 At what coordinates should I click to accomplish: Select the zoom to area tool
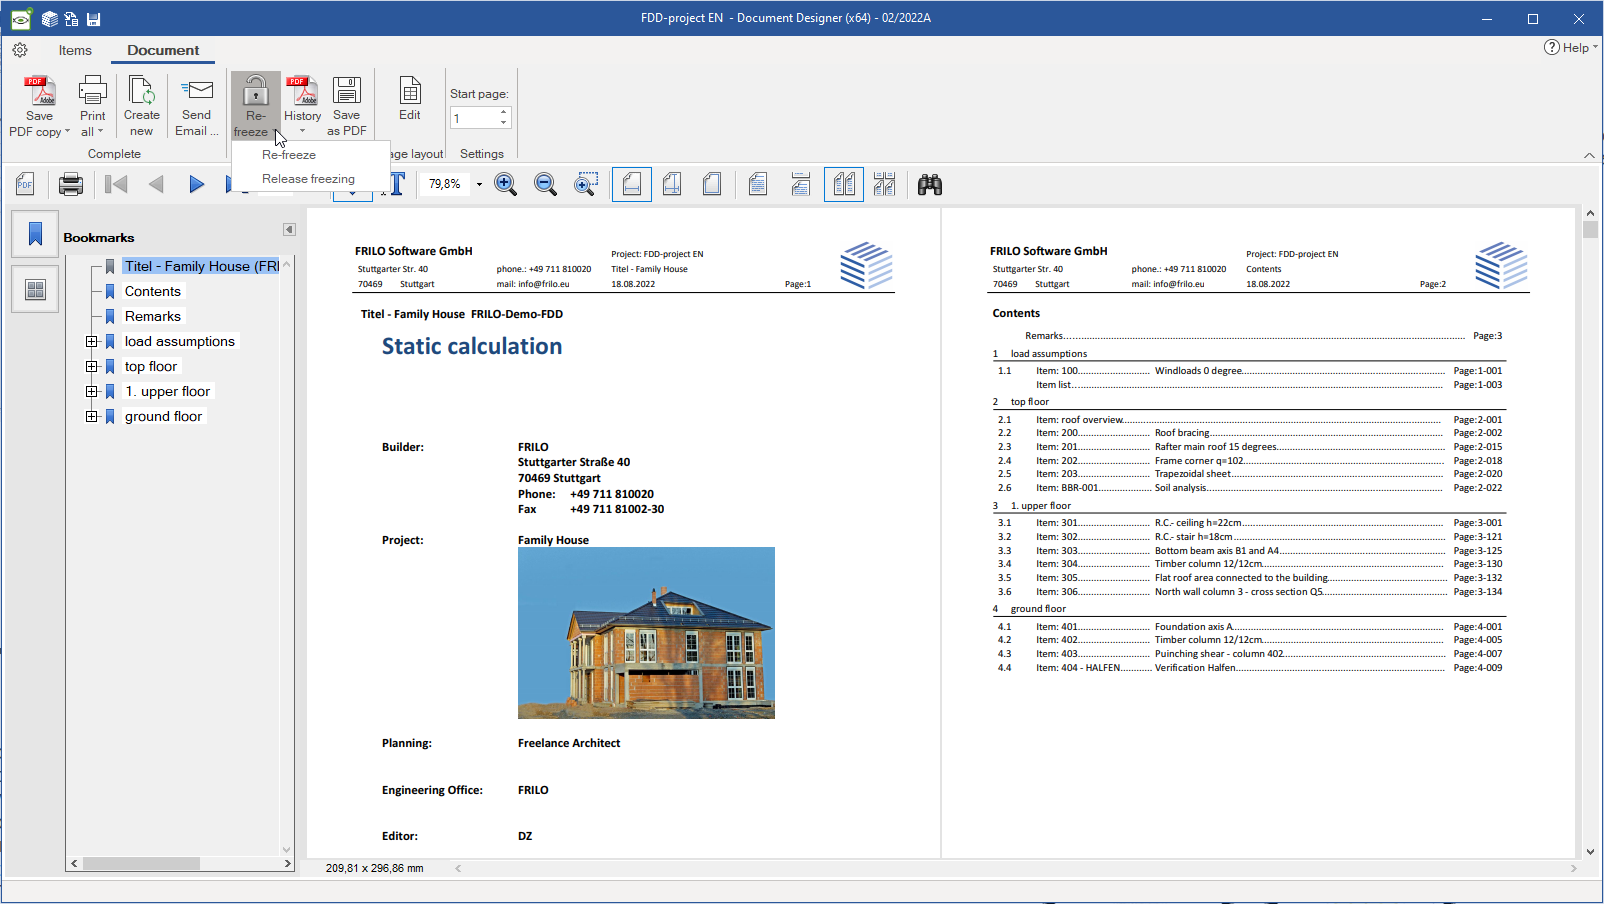click(x=586, y=184)
